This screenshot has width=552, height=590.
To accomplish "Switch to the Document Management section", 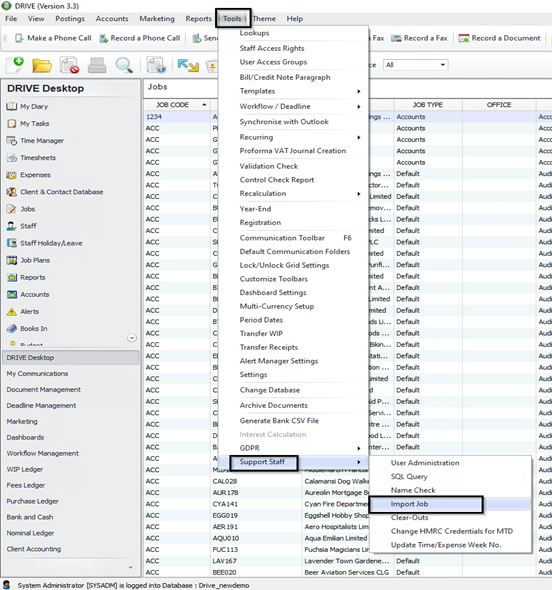I will click(44, 389).
